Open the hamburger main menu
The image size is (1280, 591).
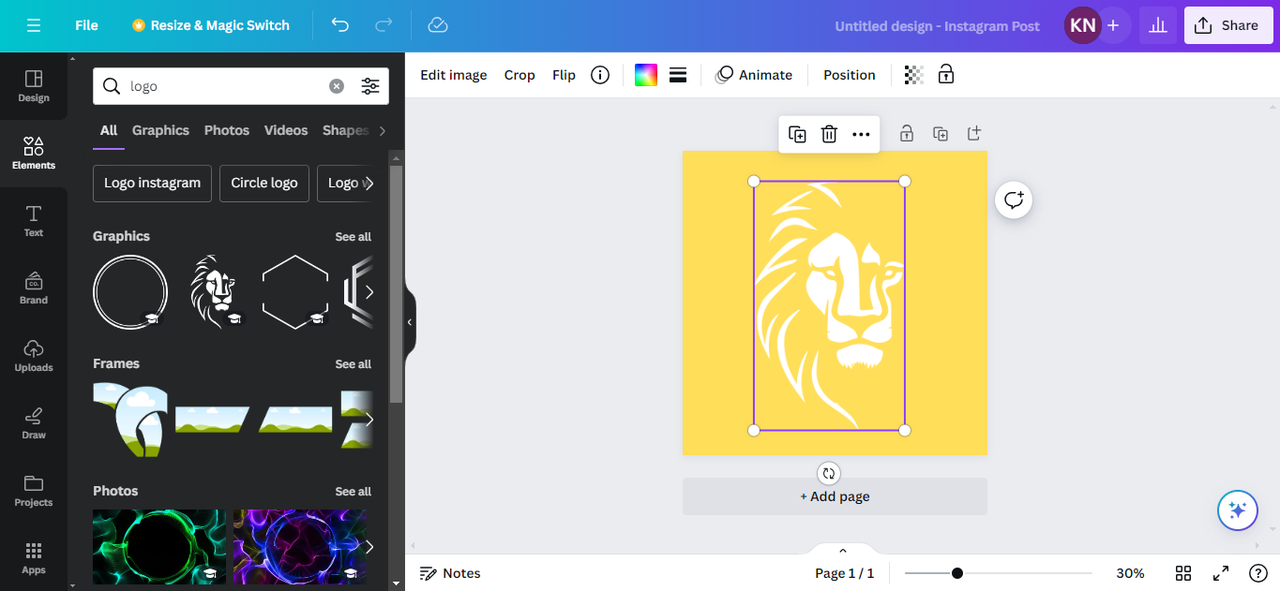point(33,25)
